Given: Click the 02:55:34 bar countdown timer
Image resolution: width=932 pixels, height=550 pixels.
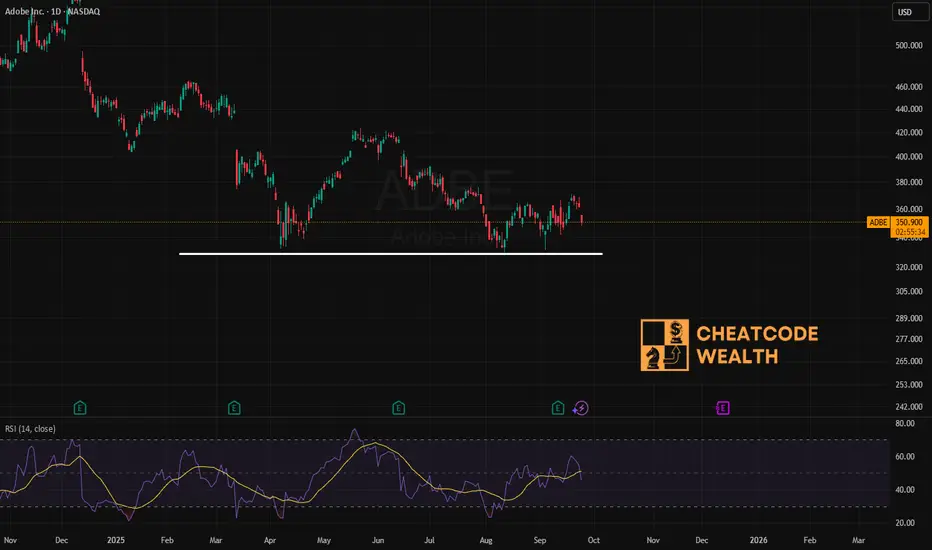Looking at the screenshot, I should click(909, 232).
